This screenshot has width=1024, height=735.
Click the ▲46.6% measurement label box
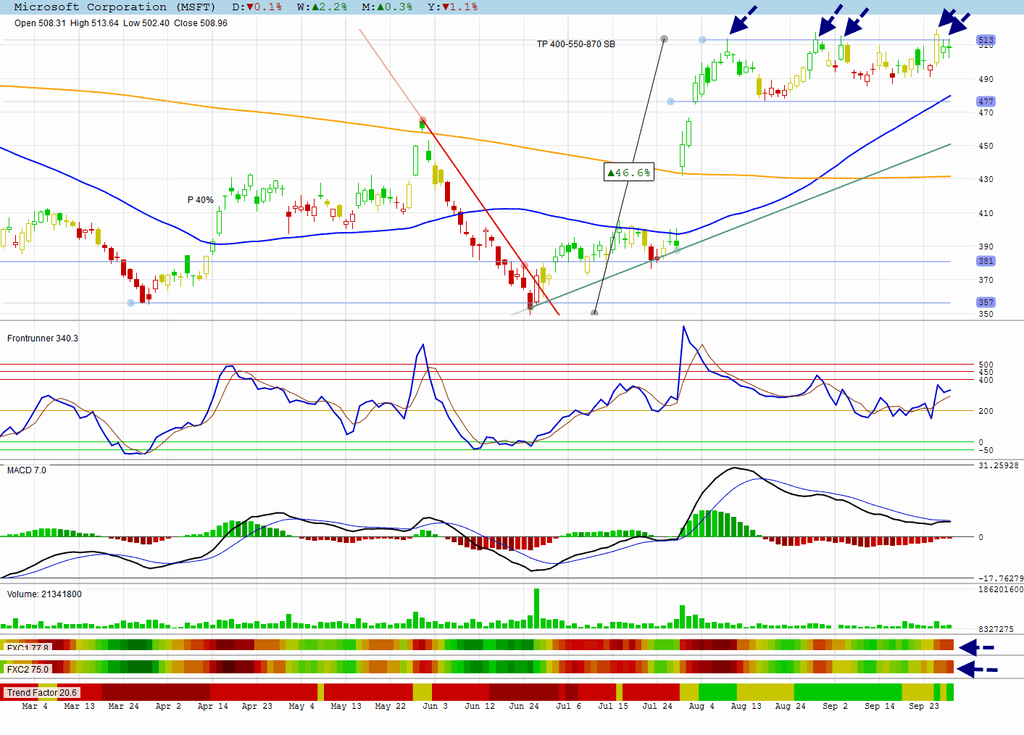click(629, 172)
